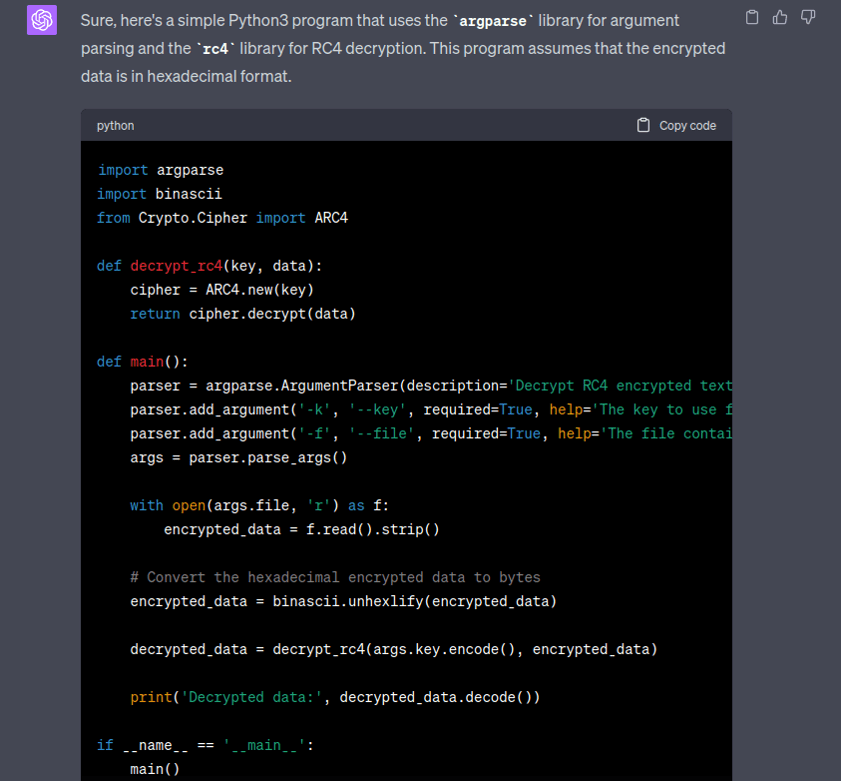Copy the response using the clipboard icon
The image size is (841, 781).
point(753,17)
